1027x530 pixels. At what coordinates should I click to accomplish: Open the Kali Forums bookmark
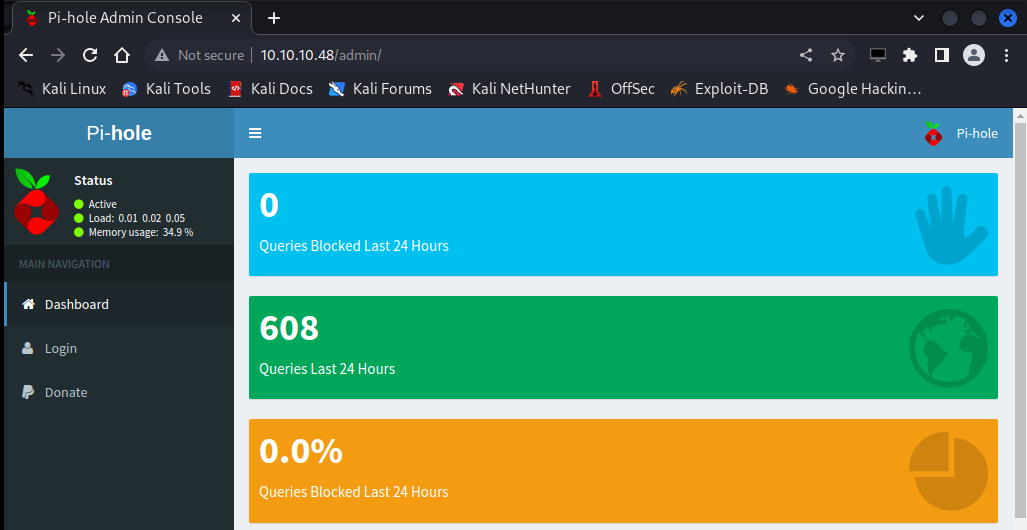(x=380, y=88)
